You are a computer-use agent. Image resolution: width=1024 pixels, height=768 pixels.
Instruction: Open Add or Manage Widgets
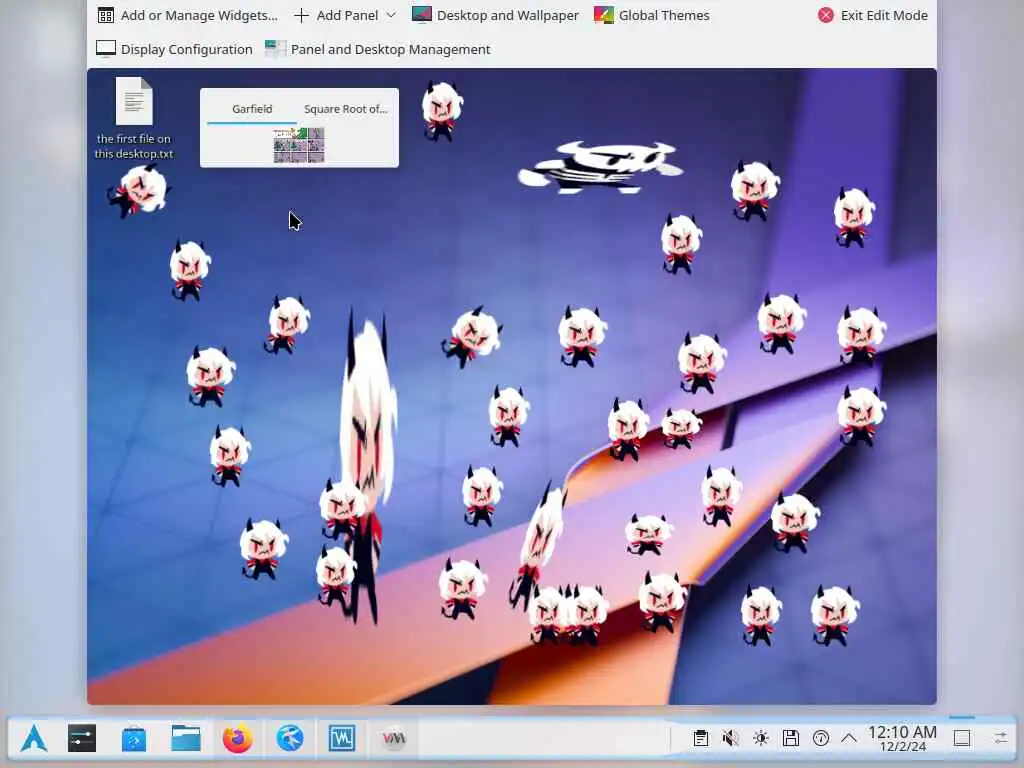point(187,15)
